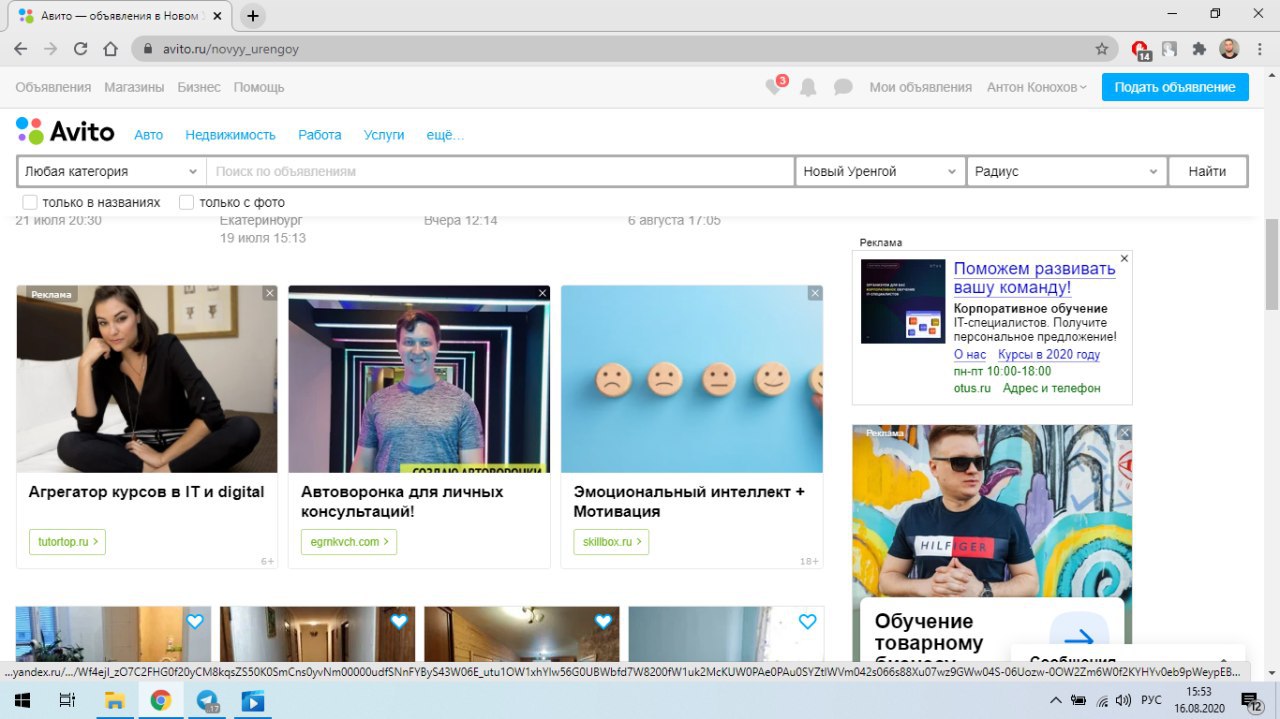The width and height of the screenshot is (1280, 719).
Task: Open Windows Start menu
Action: point(21,700)
